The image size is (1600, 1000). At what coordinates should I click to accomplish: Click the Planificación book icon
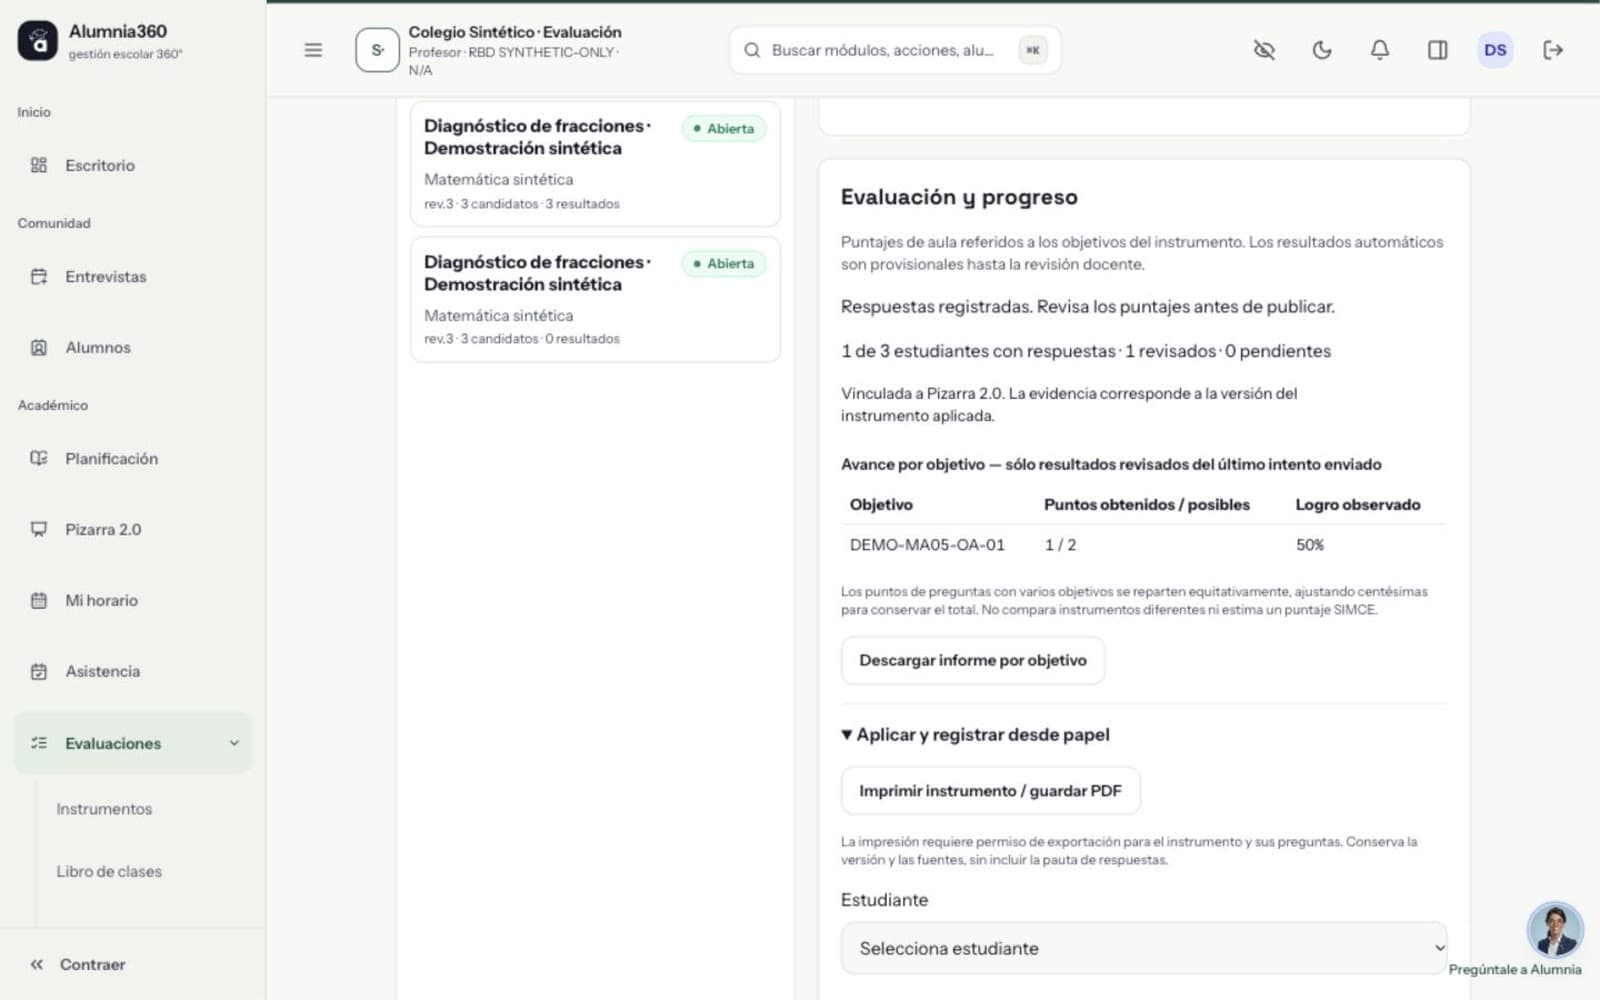tap(39, 458)
